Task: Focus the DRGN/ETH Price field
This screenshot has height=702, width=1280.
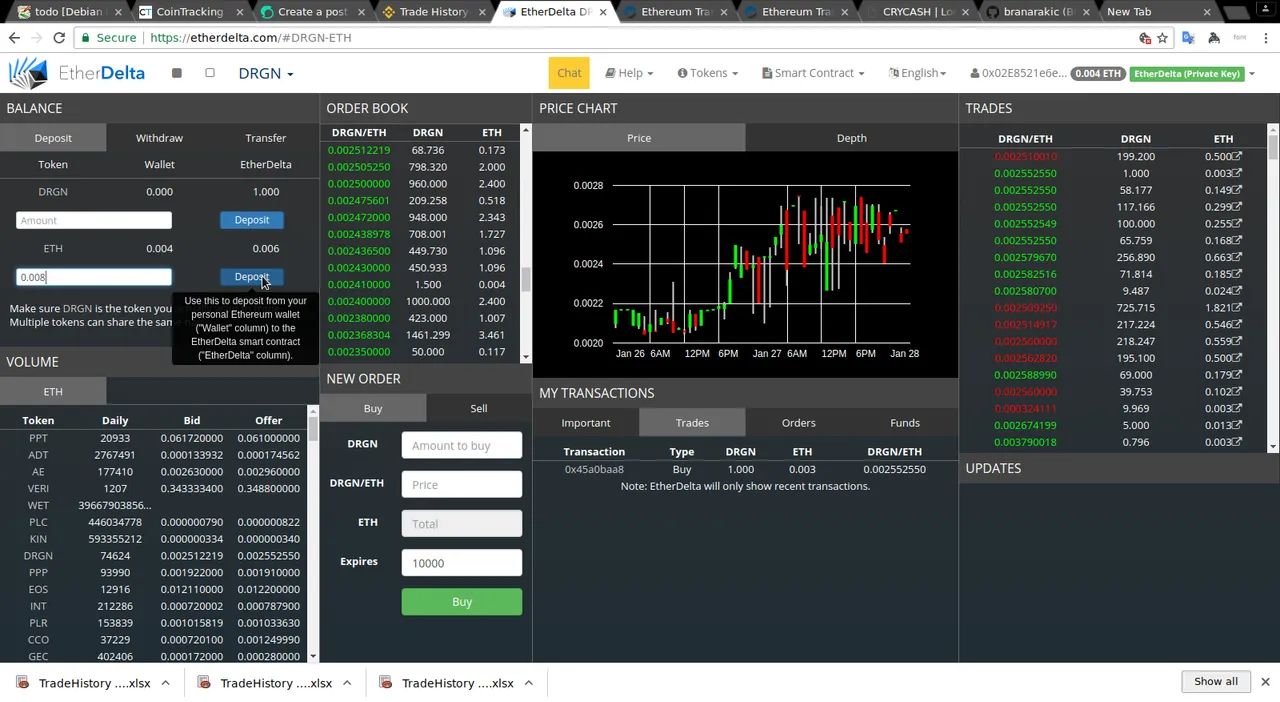Action: [x=462, y=485]
